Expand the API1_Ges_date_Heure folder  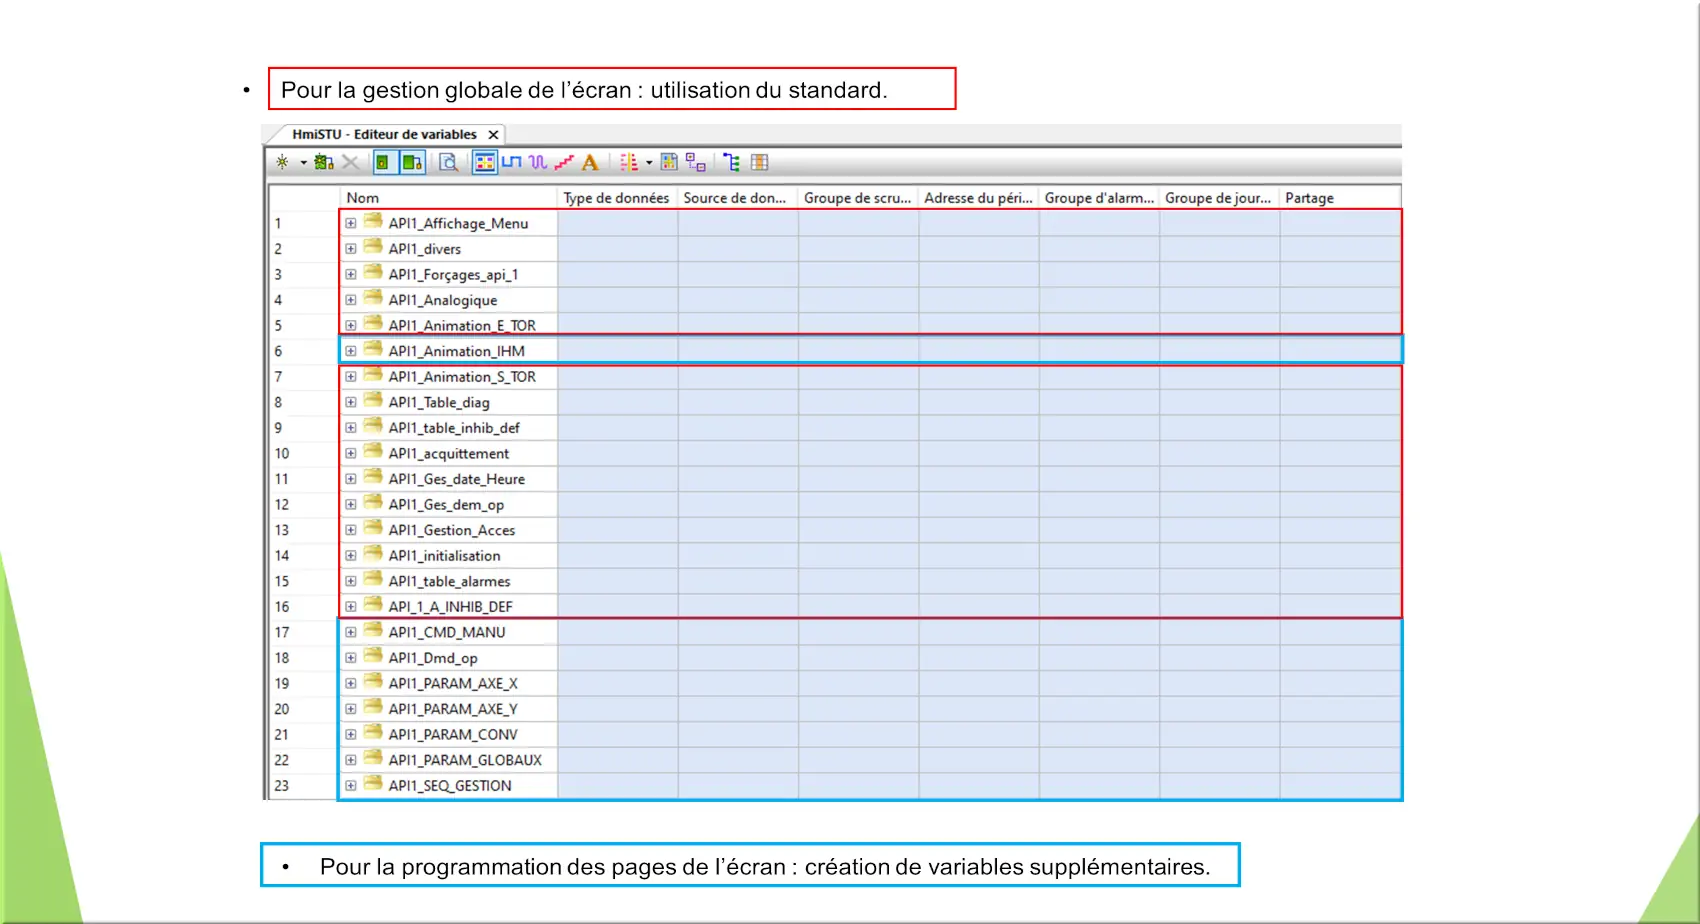coord(351,479)
